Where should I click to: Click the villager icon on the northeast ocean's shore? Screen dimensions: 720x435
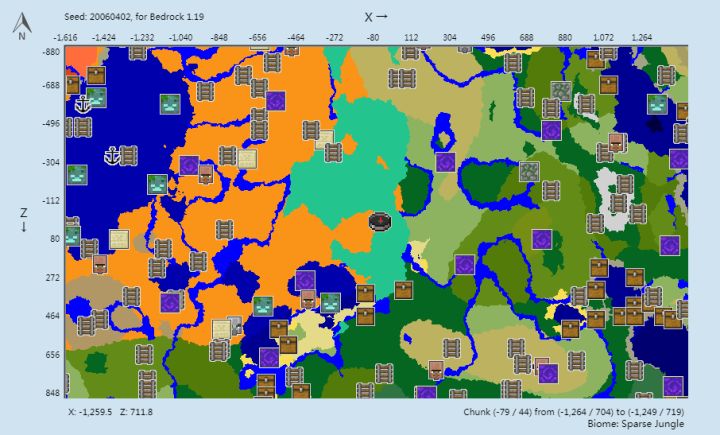tap(617, 142)
